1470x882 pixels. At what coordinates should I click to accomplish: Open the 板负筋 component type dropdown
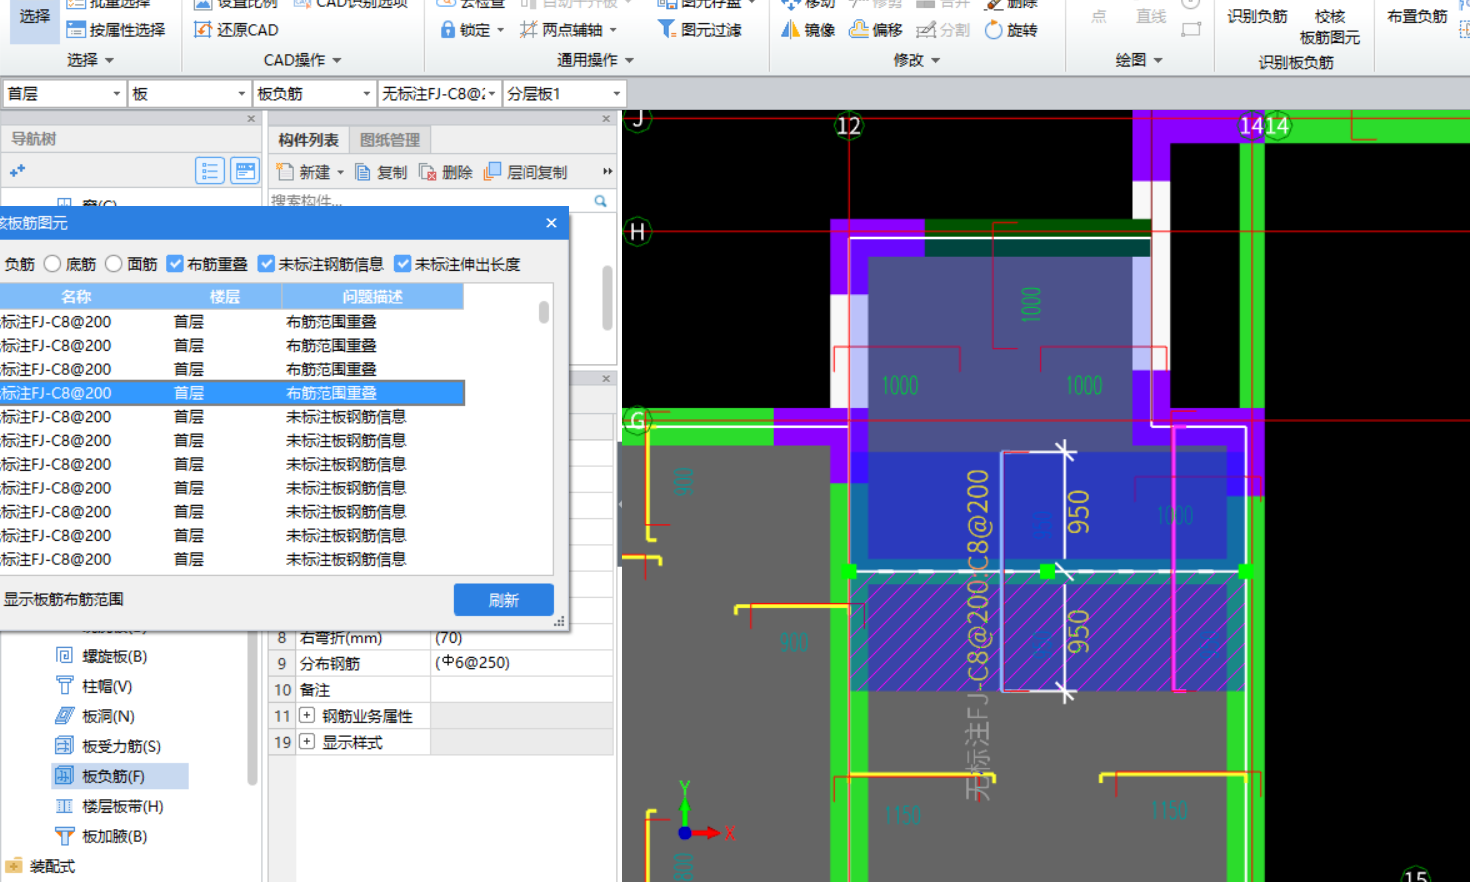coord(367,94)
